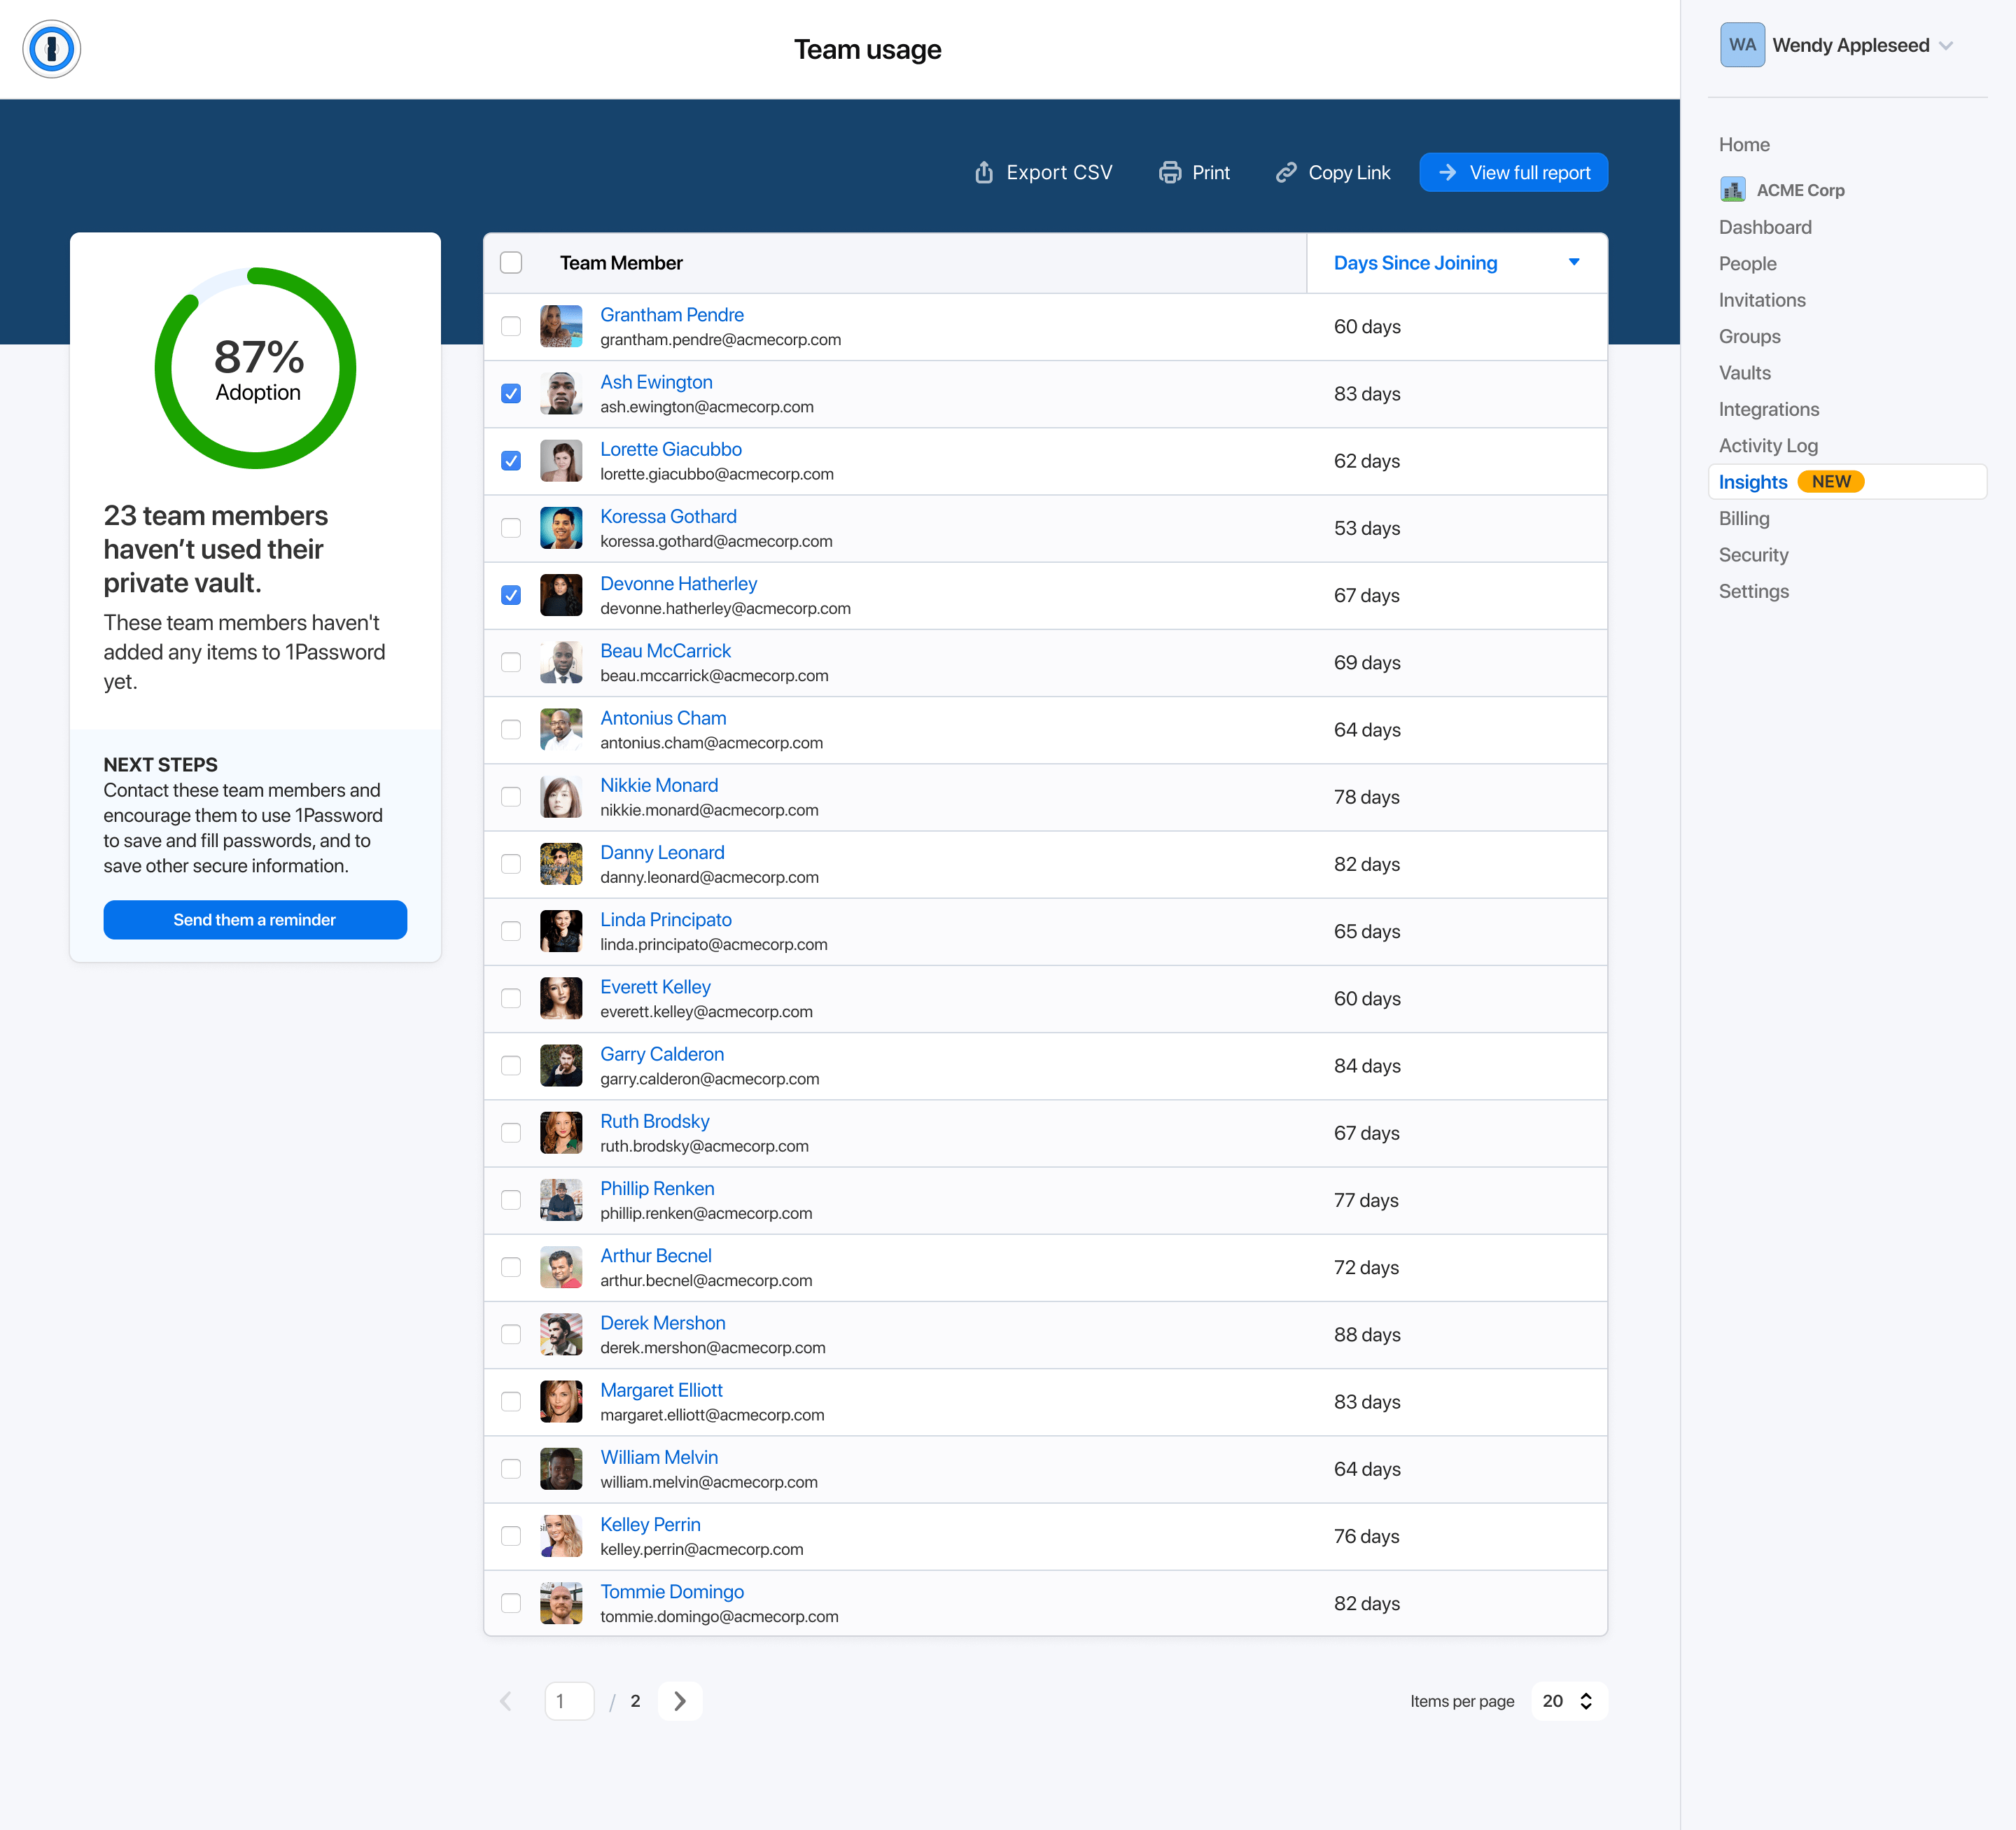Click the previous page arrow icon

pos(505,1700)
